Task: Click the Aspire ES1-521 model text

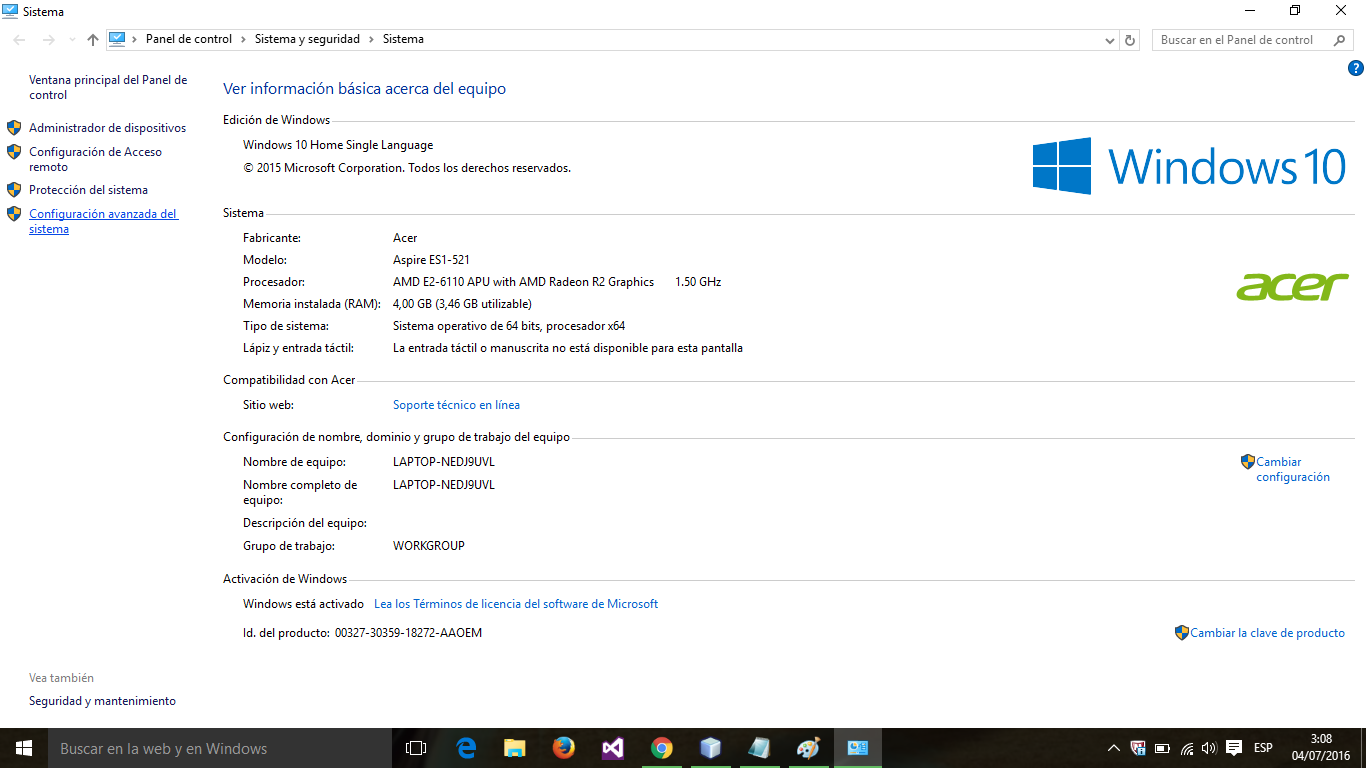Action: [431, 260]
